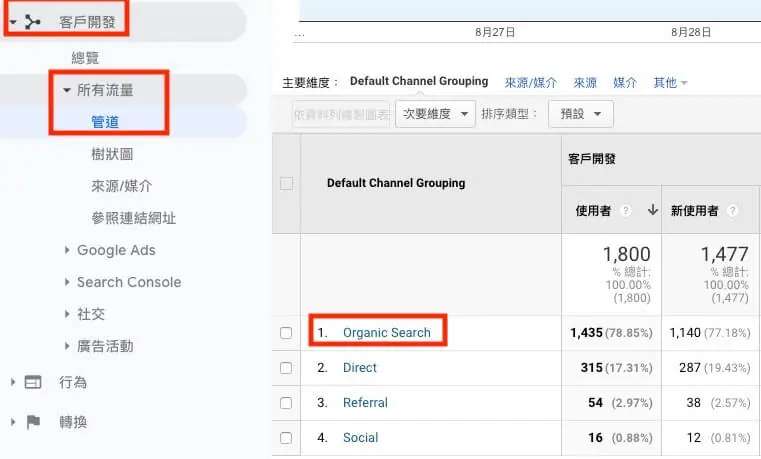
Task: Open the Referral channel link
Action: [365, 403]
